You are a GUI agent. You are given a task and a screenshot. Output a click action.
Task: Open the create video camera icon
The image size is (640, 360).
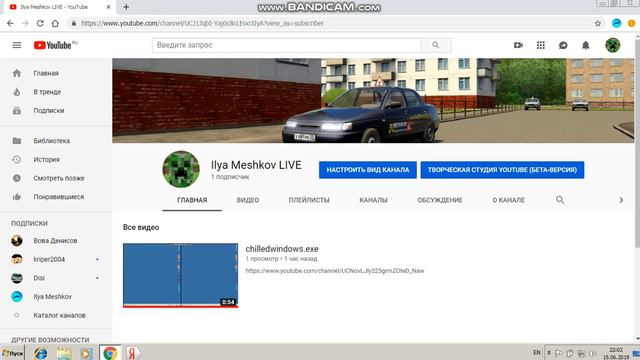518,45
